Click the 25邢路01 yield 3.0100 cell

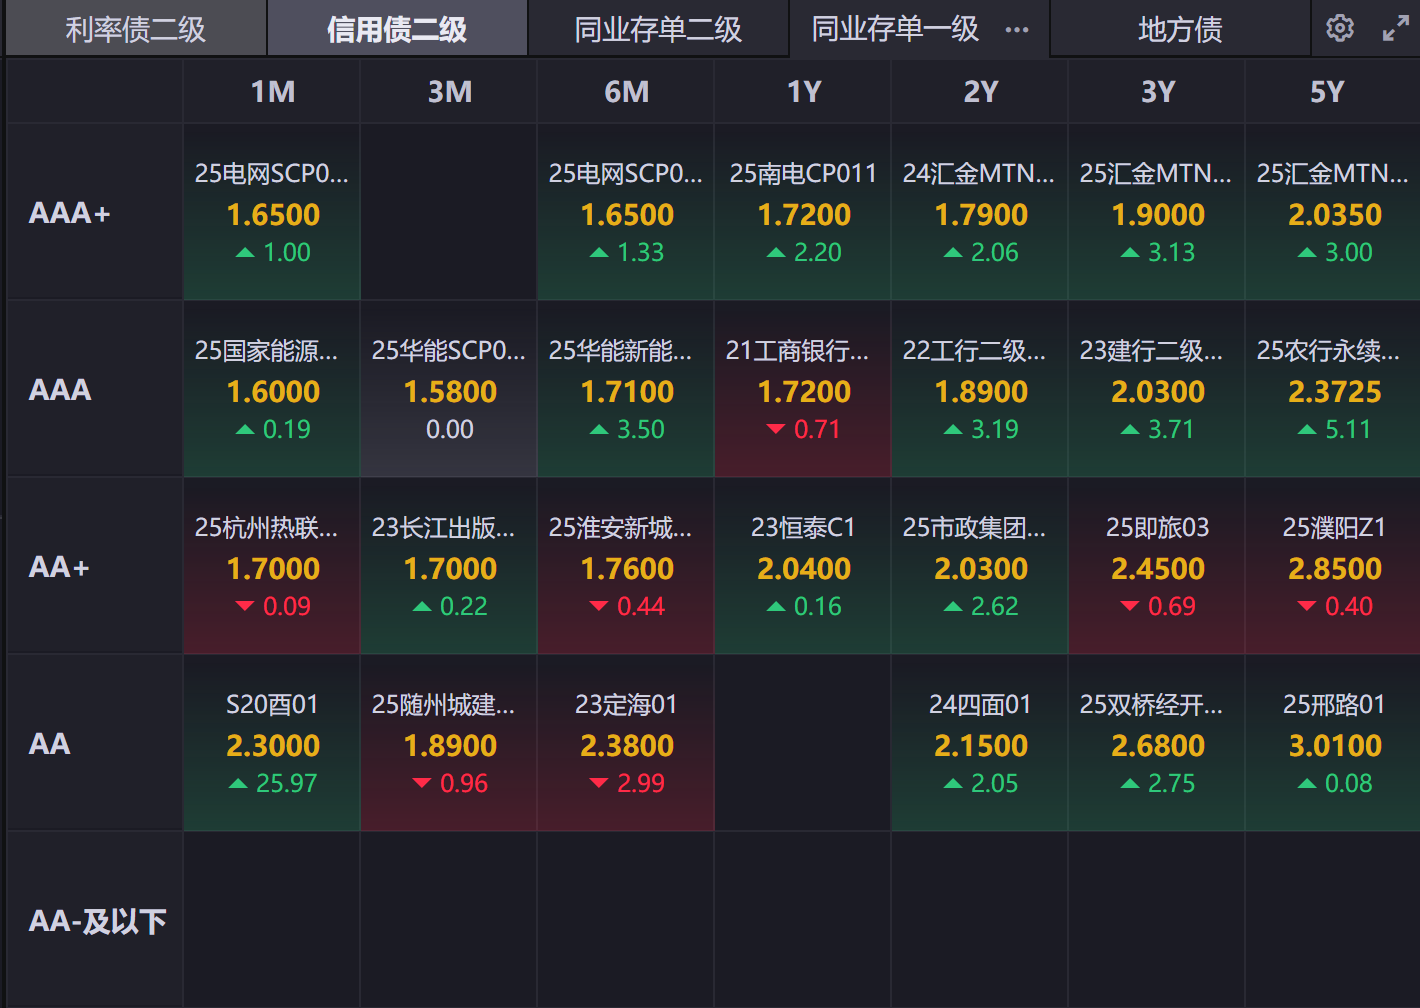pyautogui.click(x=1333, y=743)
